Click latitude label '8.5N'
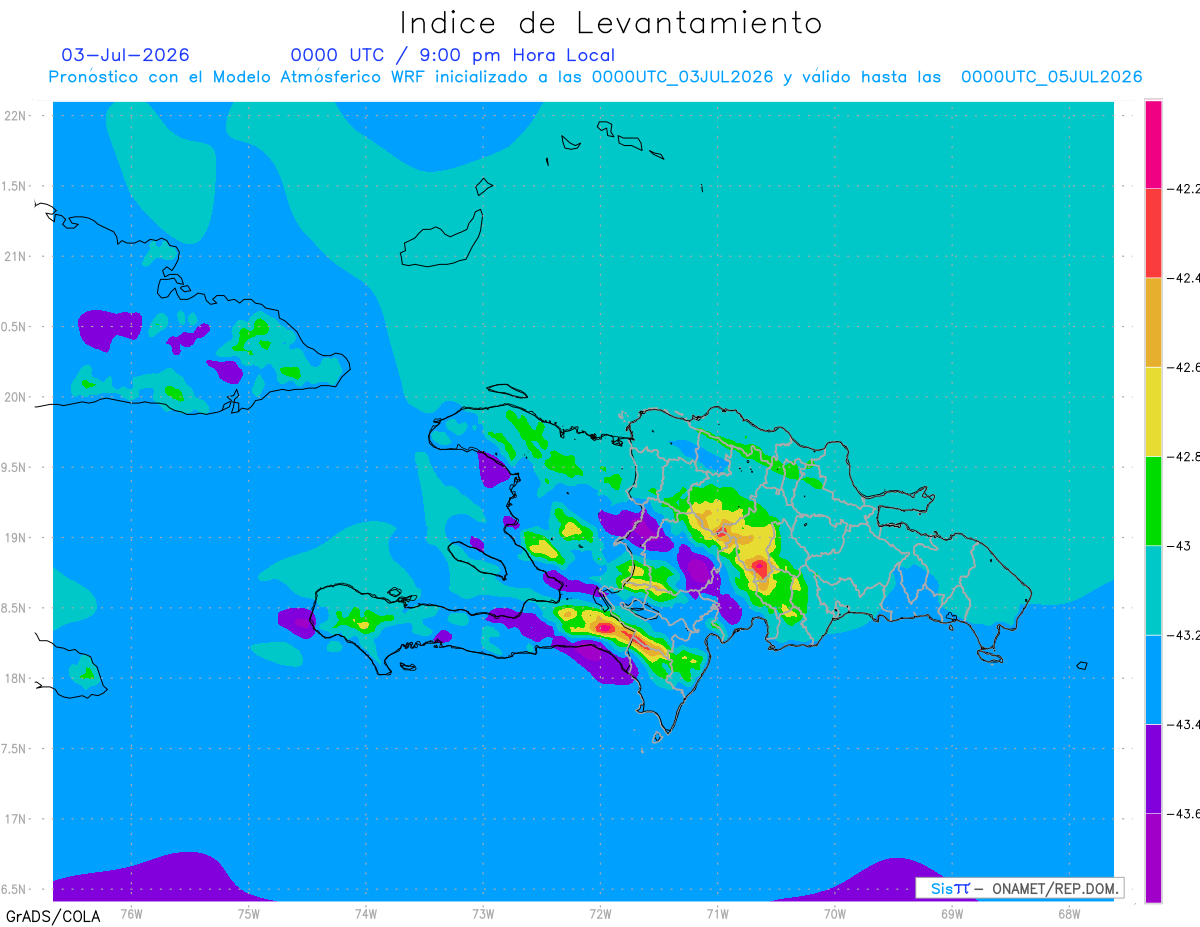This screenshot has width=1200, height=927. 15,608
